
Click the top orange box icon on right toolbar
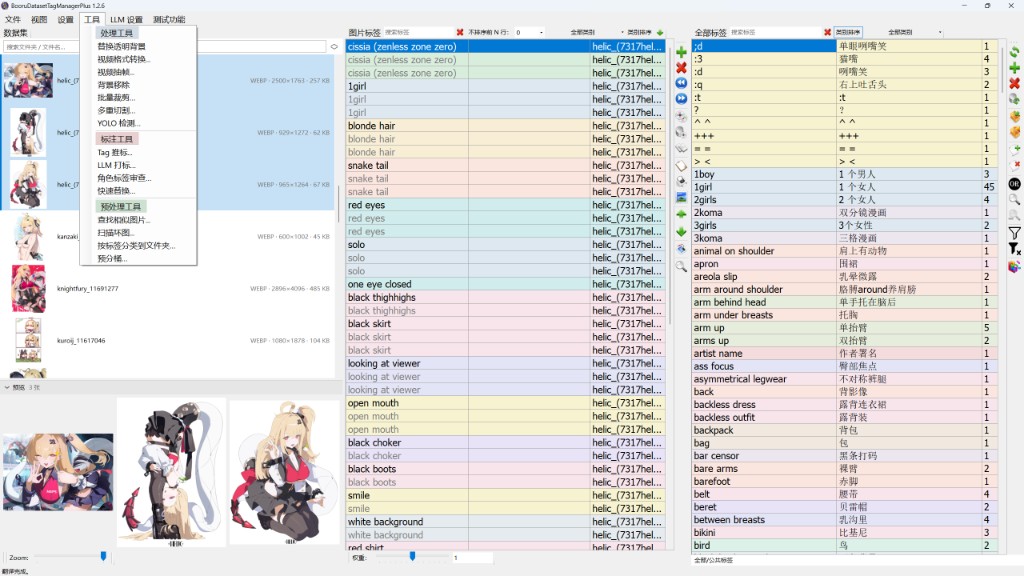1014,116
